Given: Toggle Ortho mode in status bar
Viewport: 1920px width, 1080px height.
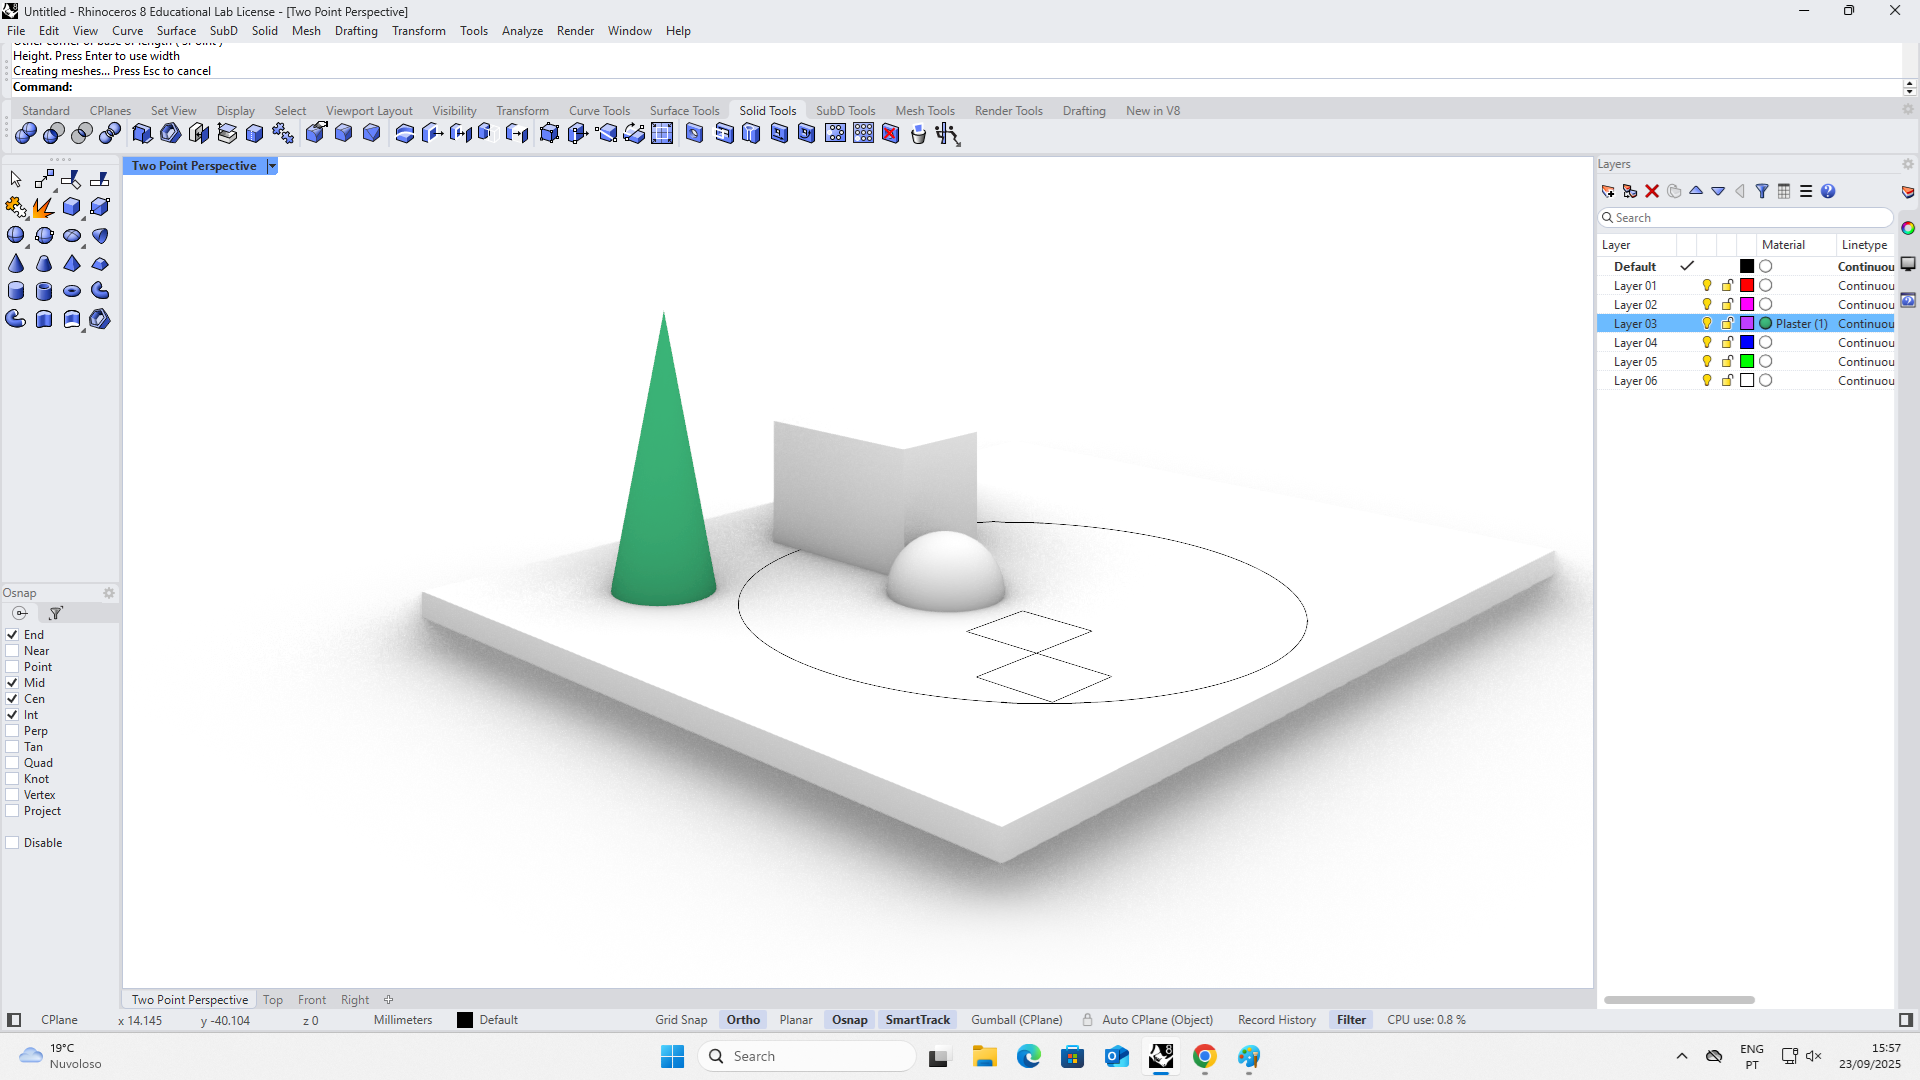Looking at the screenshot, I should click(743, 1020).
